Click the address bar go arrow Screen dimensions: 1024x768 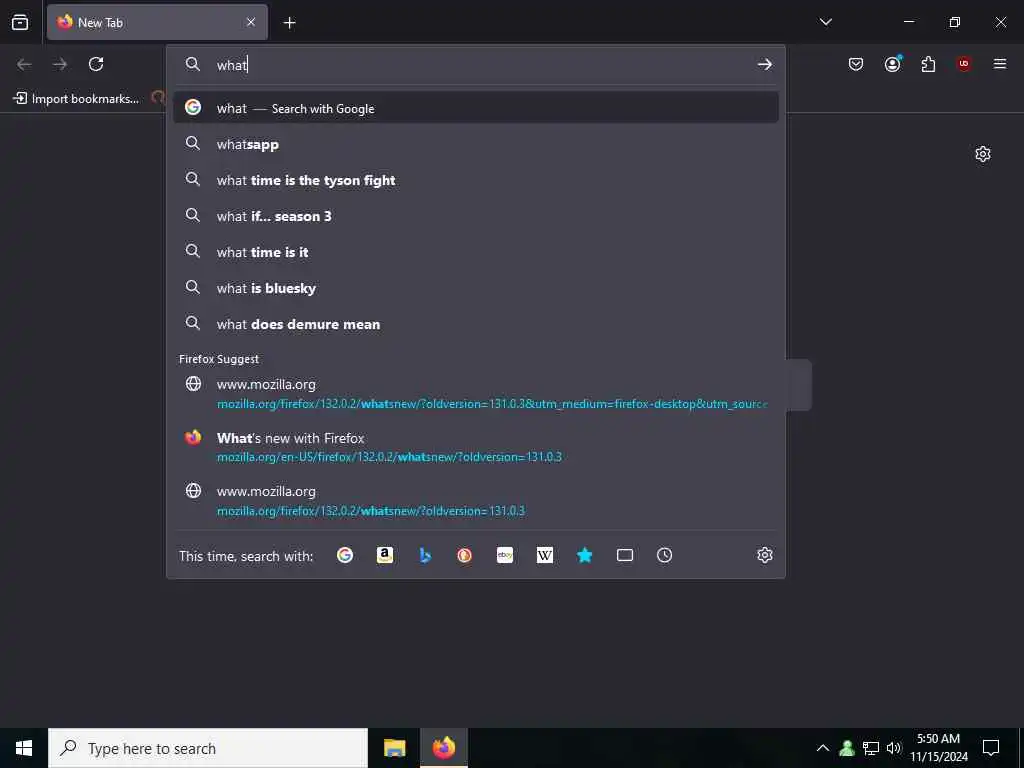click(x=764, y=64)
